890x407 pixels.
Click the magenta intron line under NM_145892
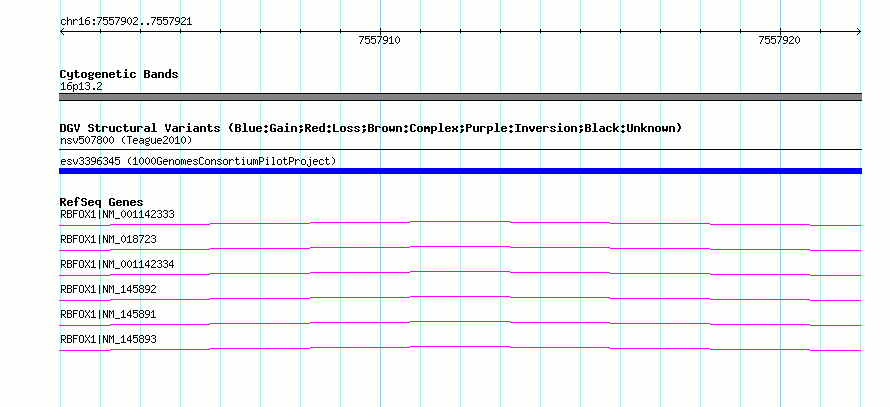460,298
